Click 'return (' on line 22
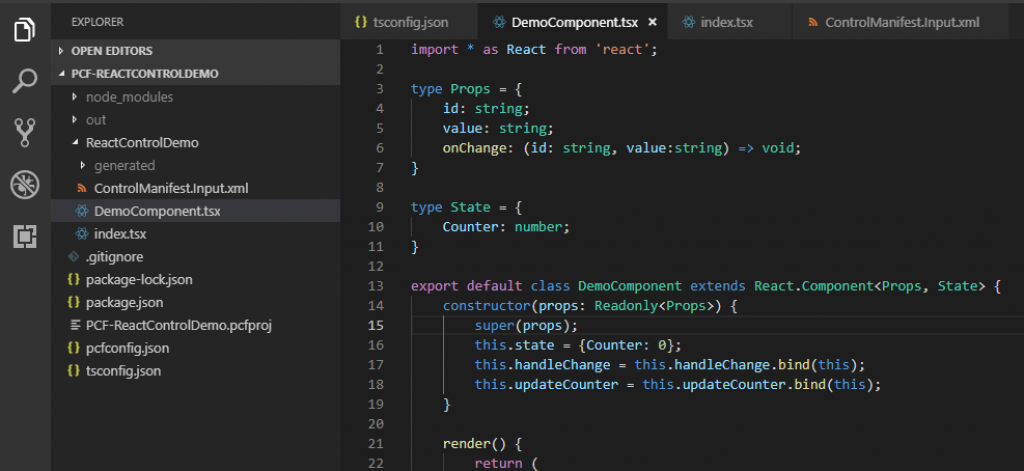The width and height of the screenshot is (1024, 471). click(x=507, y=463)
